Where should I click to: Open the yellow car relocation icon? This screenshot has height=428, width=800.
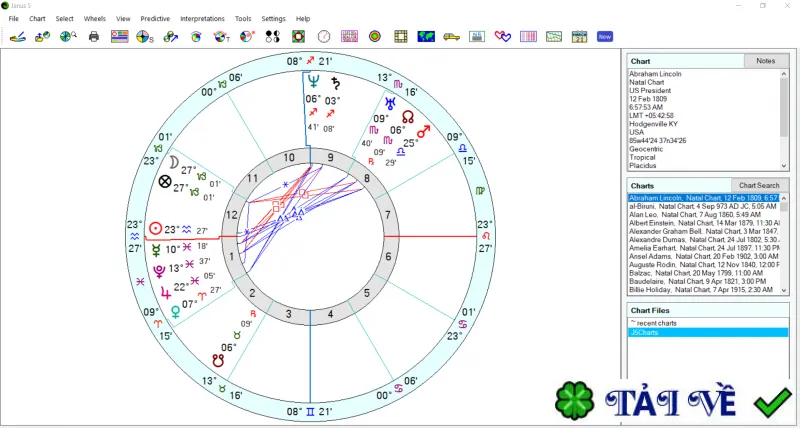tap(452, 36)
